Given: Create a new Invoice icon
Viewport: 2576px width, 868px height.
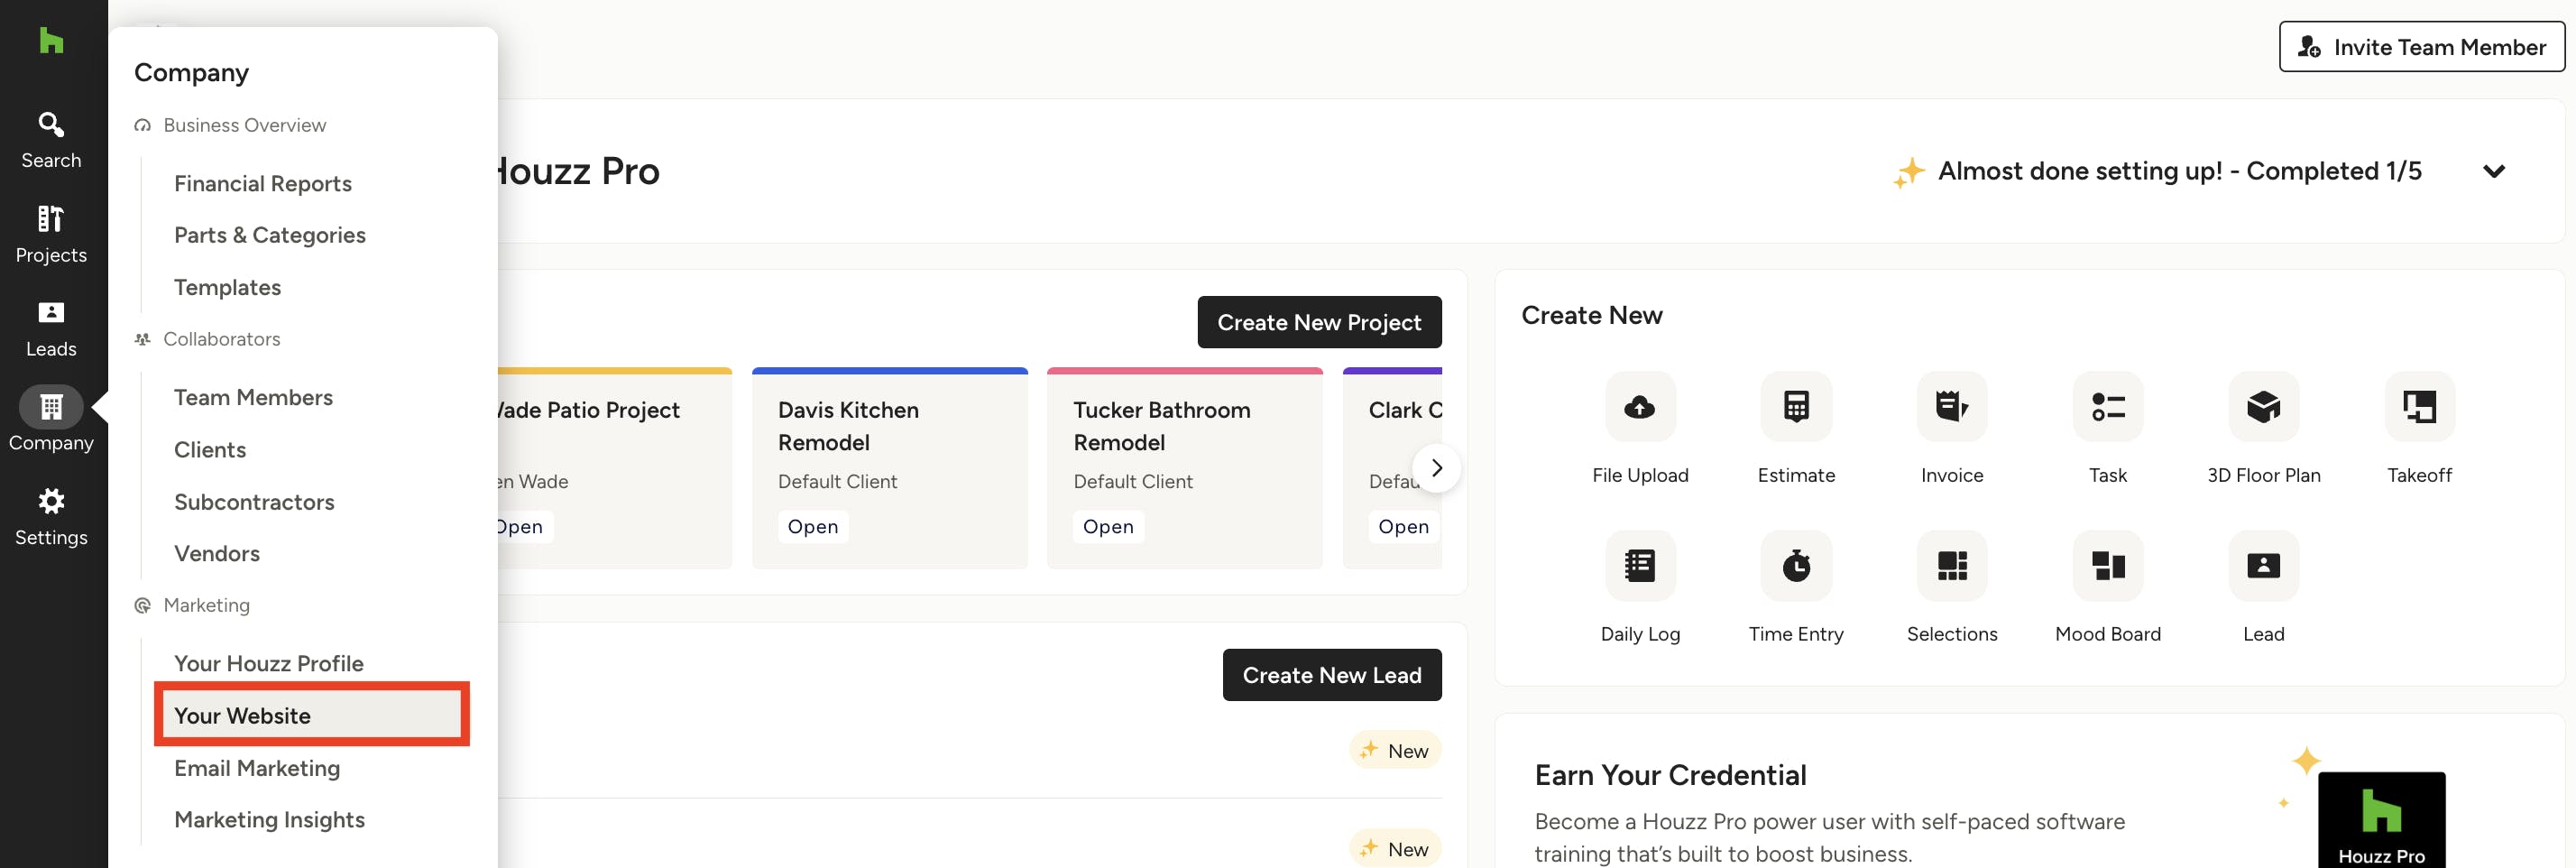Looking at the screenshot, I should click(x=1951, y=406).
